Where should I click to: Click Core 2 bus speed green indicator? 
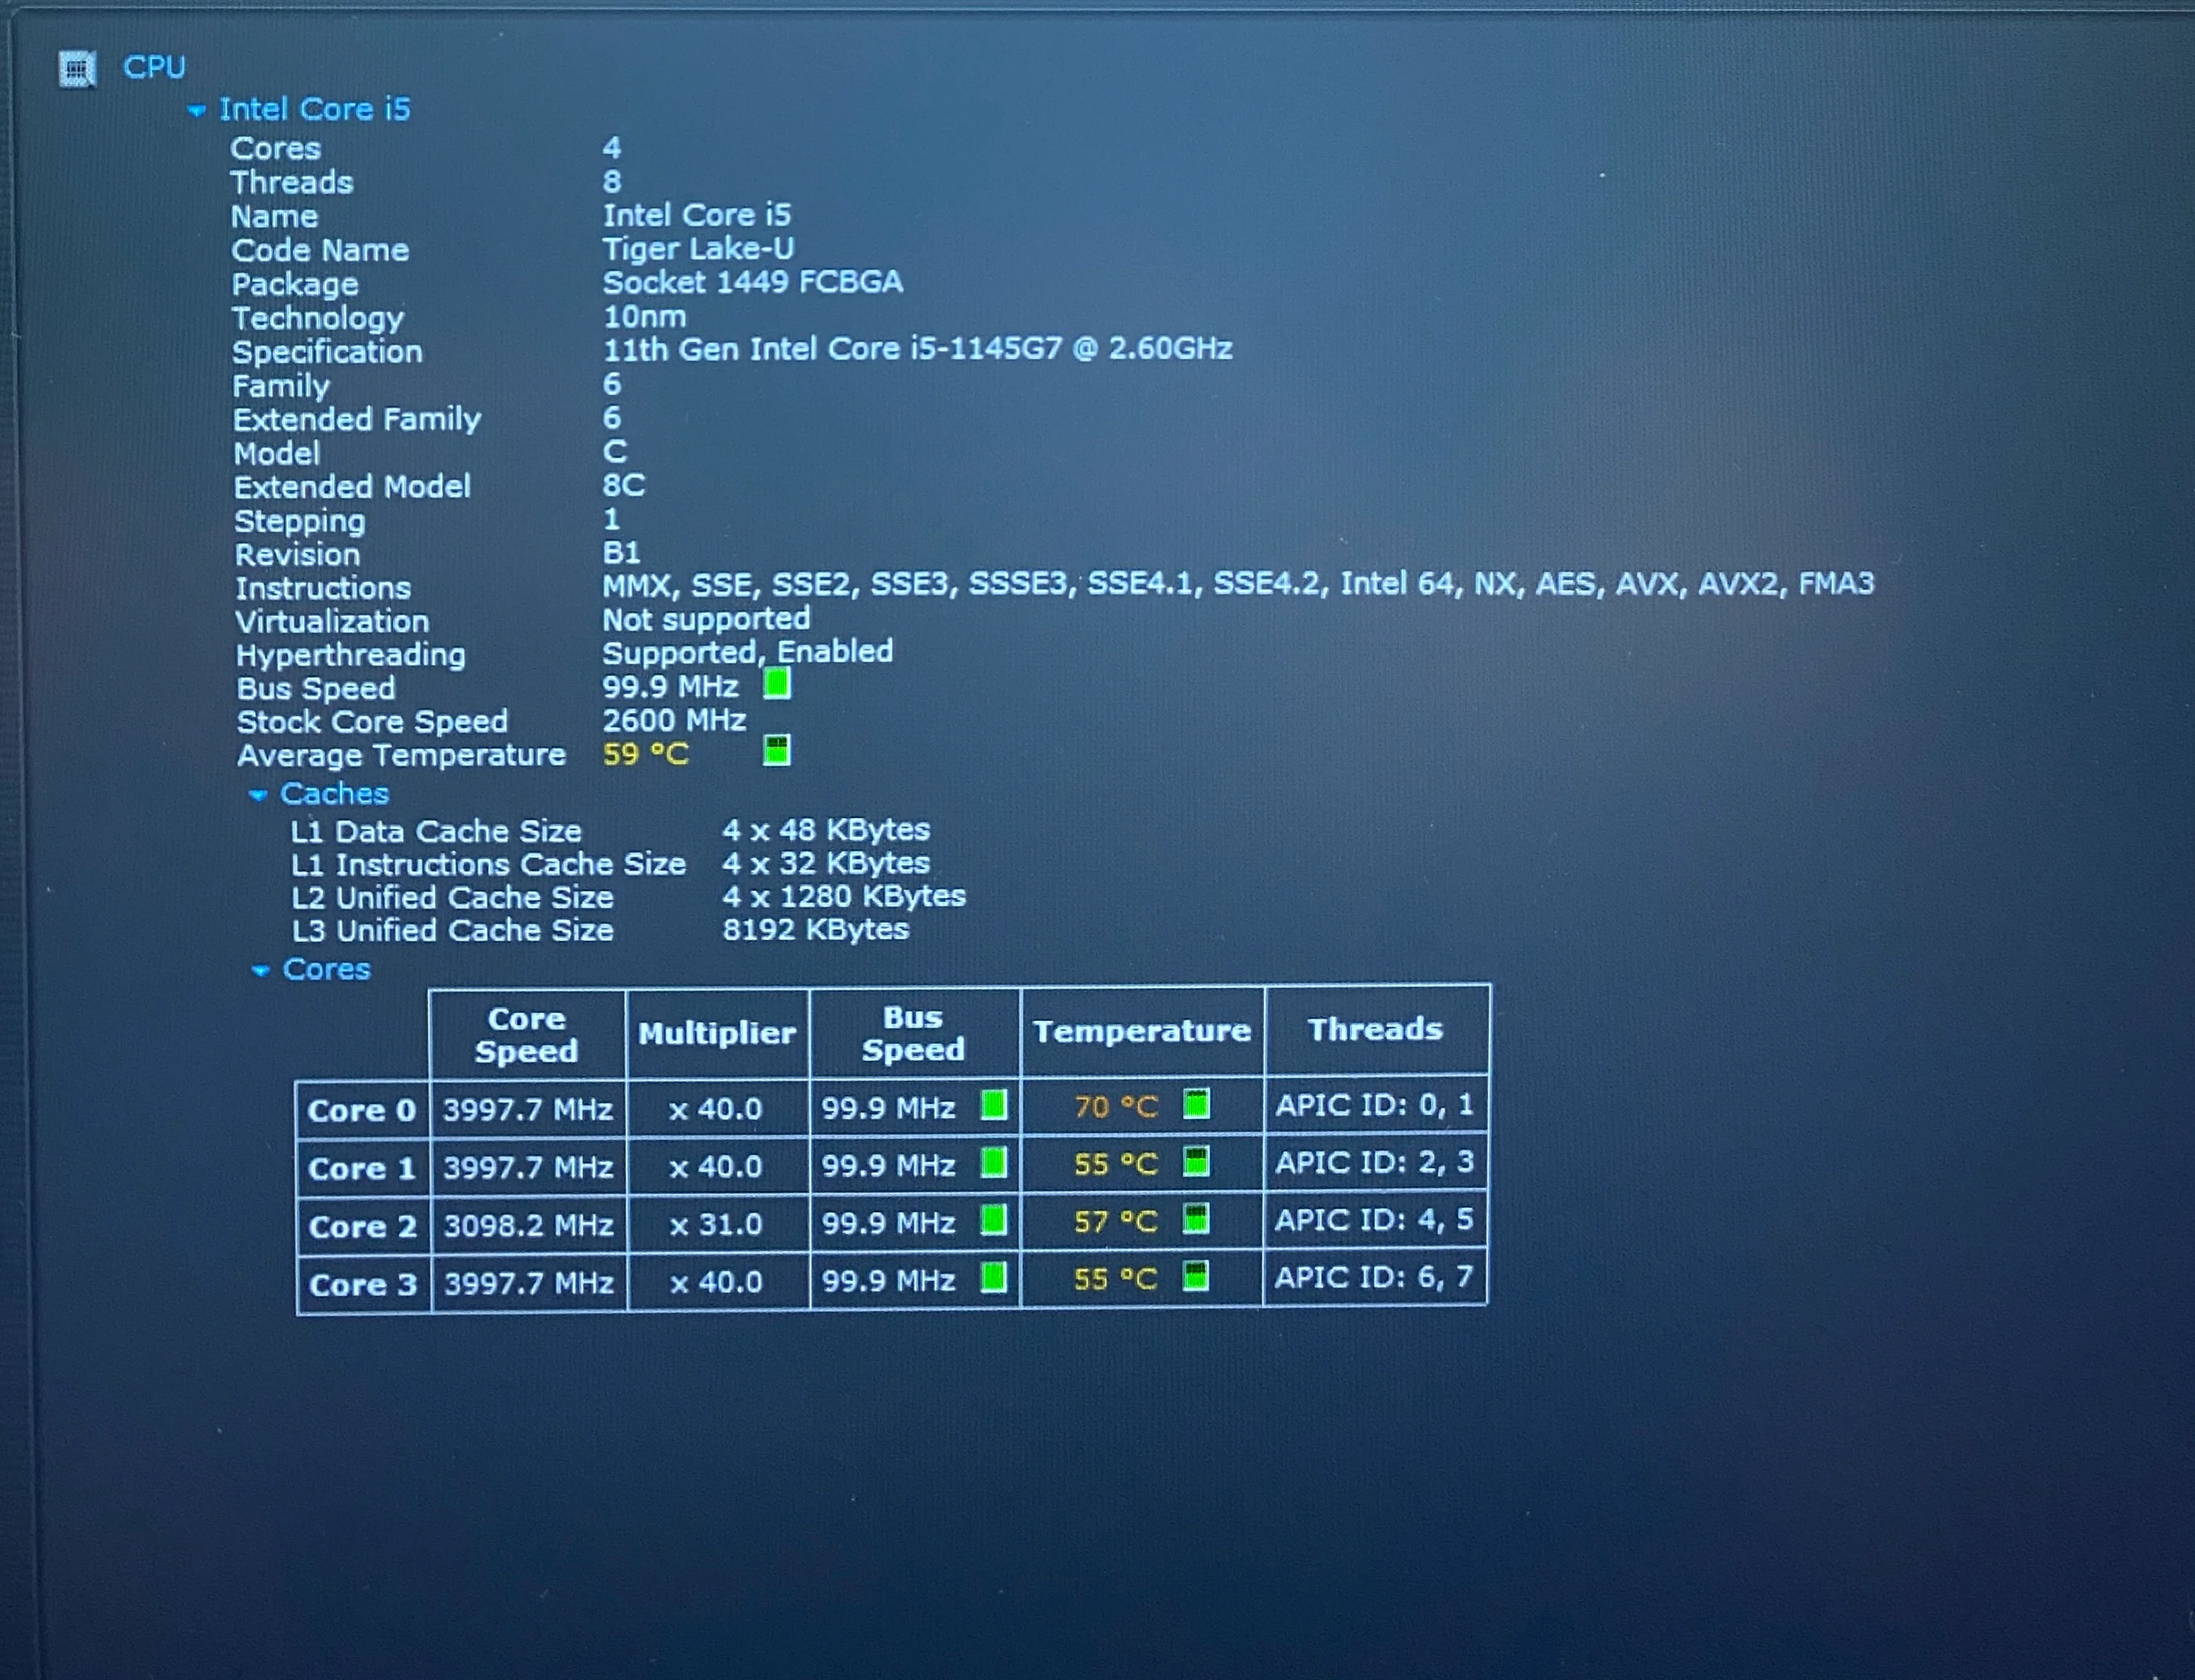994,1221
